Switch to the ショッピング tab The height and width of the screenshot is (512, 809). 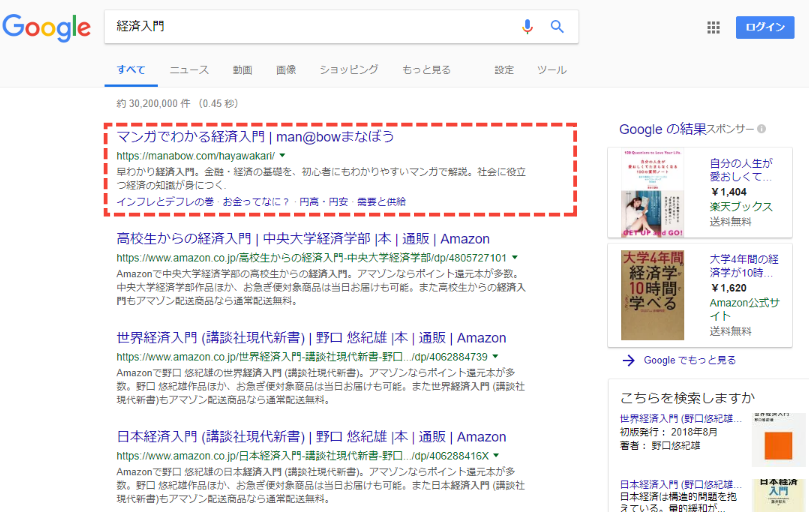349,70
